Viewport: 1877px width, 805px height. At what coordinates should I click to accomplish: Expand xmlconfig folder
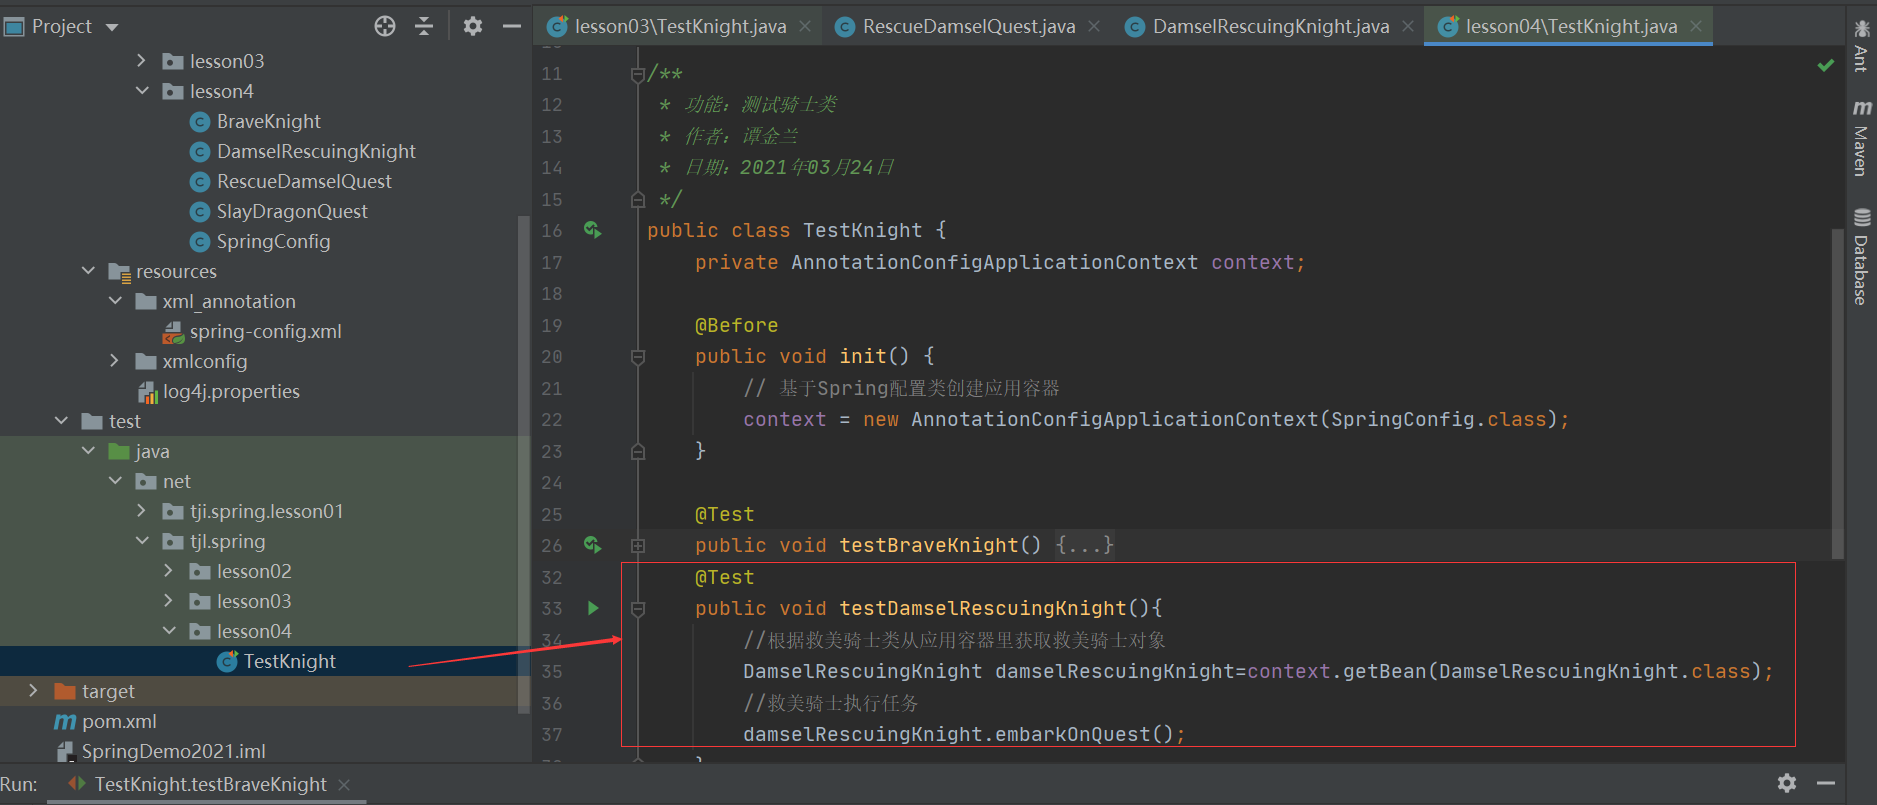click(115, 361)
